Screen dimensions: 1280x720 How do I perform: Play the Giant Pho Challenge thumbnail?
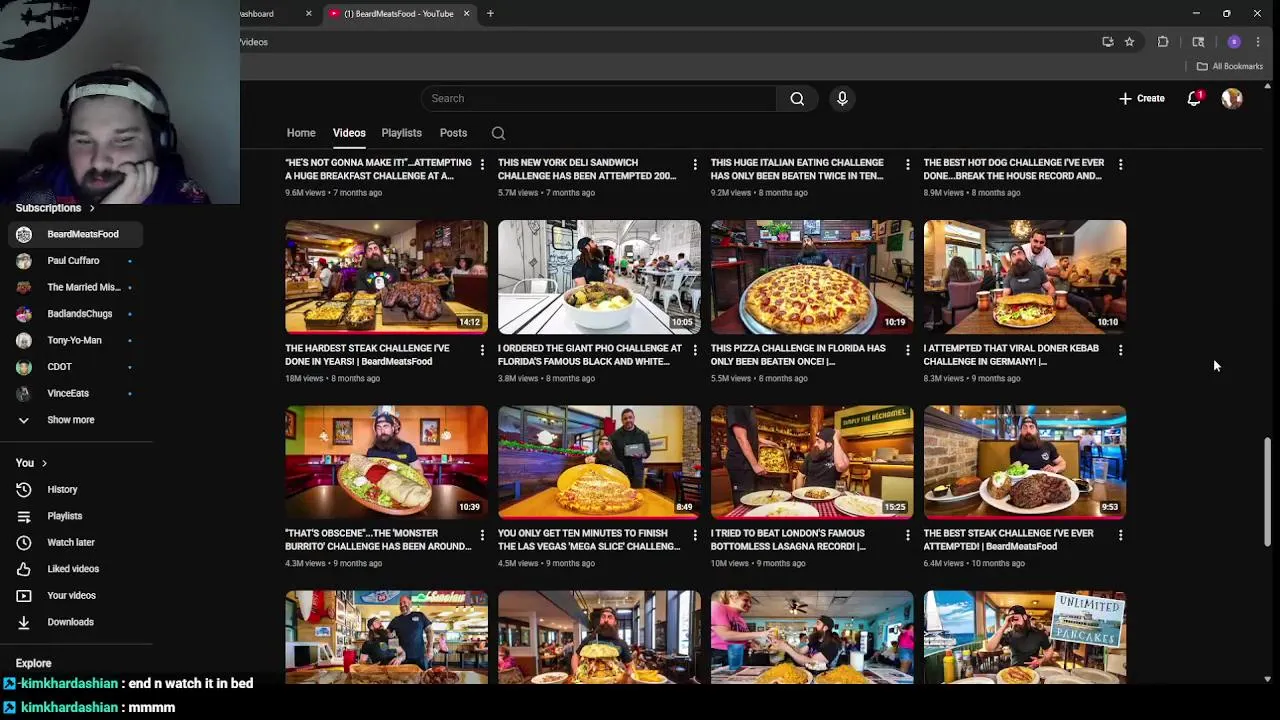[x=599, y=277]
